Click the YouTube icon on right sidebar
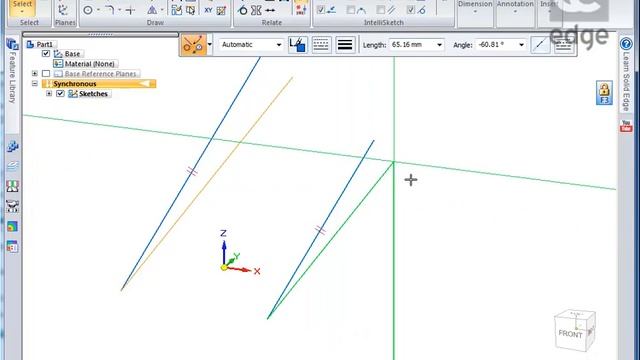The image size is (640, 360). tap(626, 126)
